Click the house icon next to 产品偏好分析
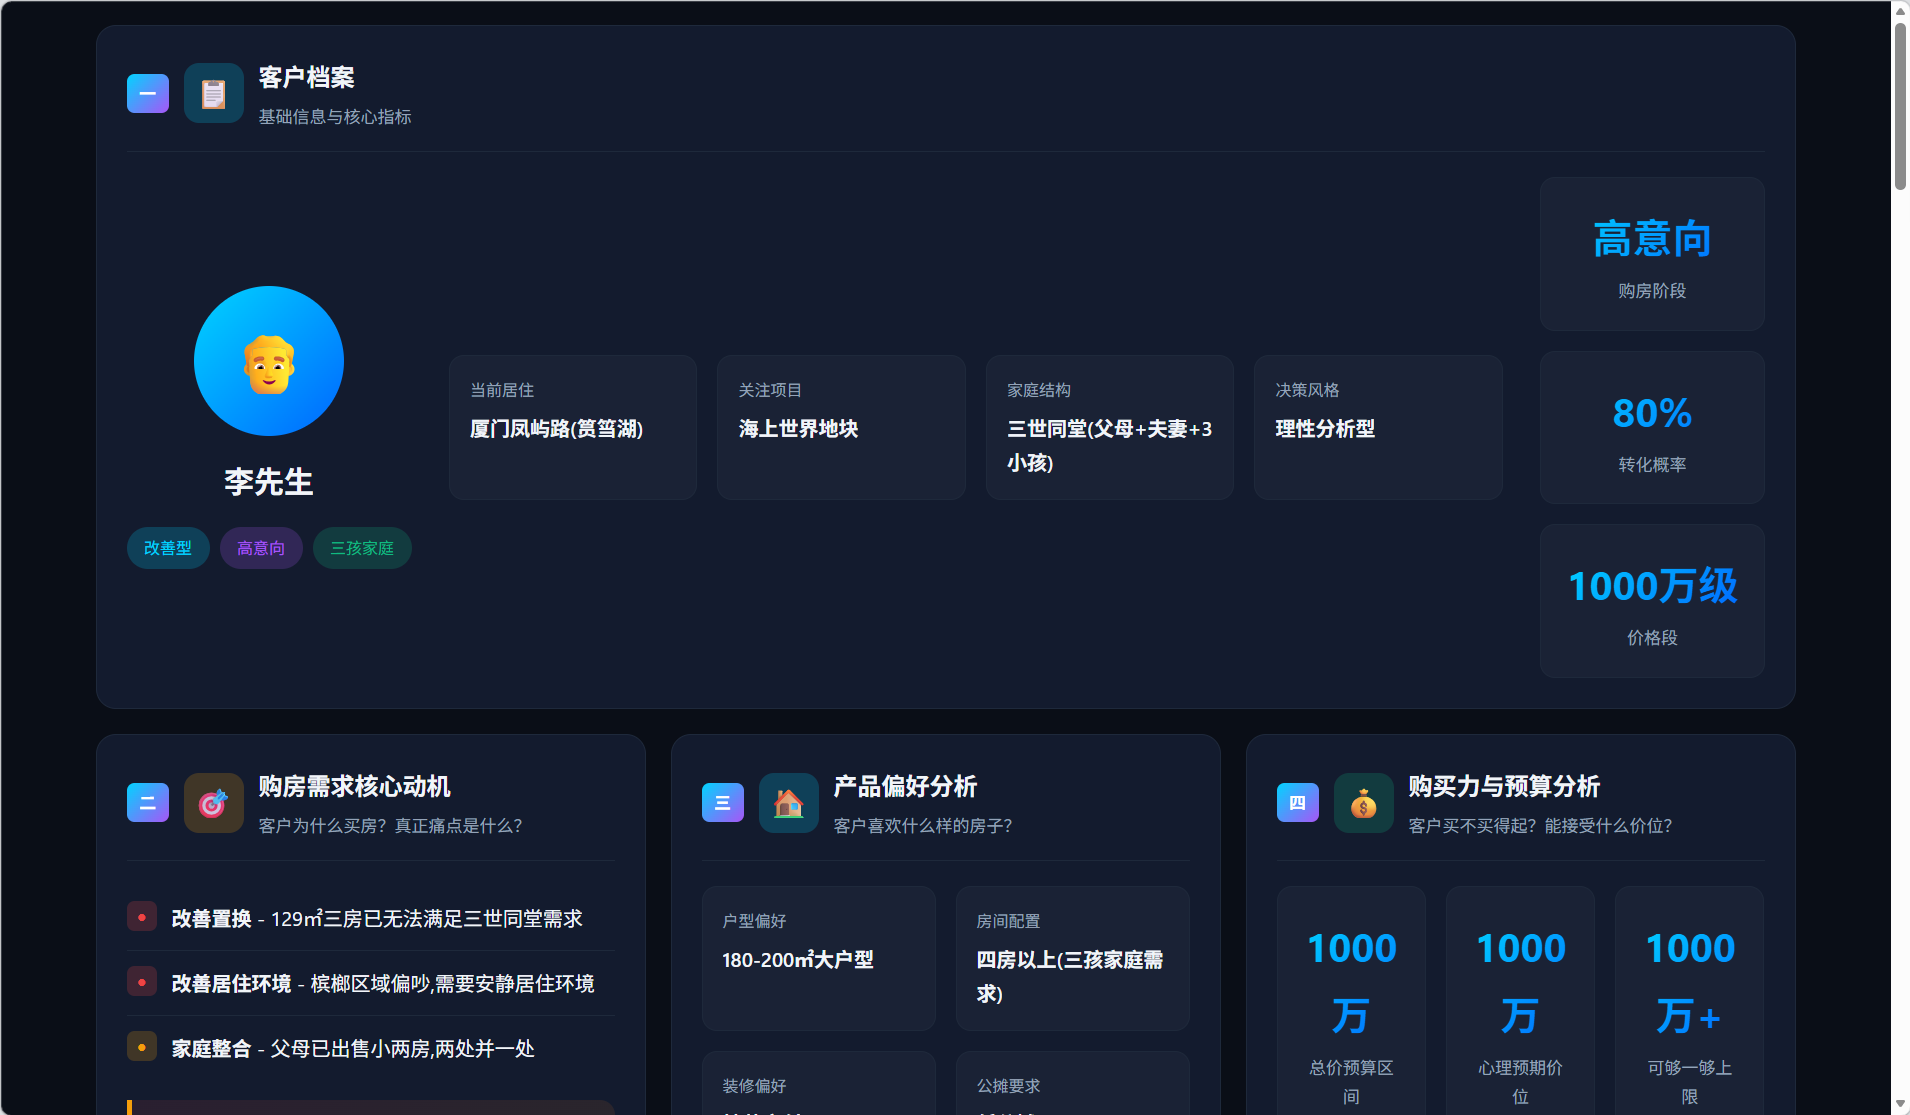1910x1115 pixels. [788, 802]
